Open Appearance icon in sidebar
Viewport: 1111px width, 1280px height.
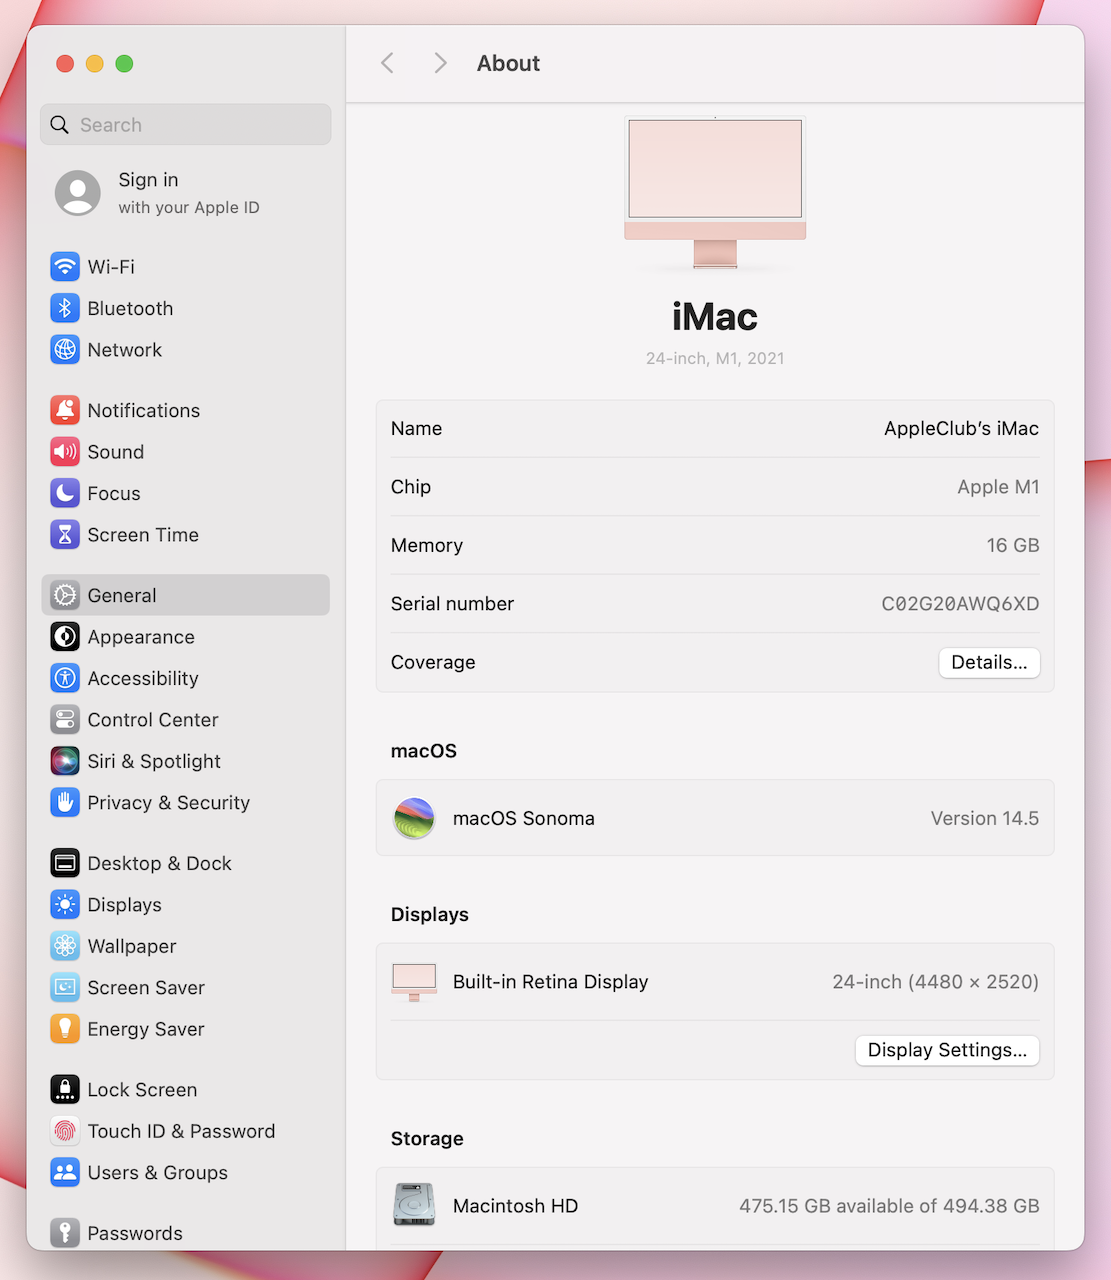pos(65,637)
